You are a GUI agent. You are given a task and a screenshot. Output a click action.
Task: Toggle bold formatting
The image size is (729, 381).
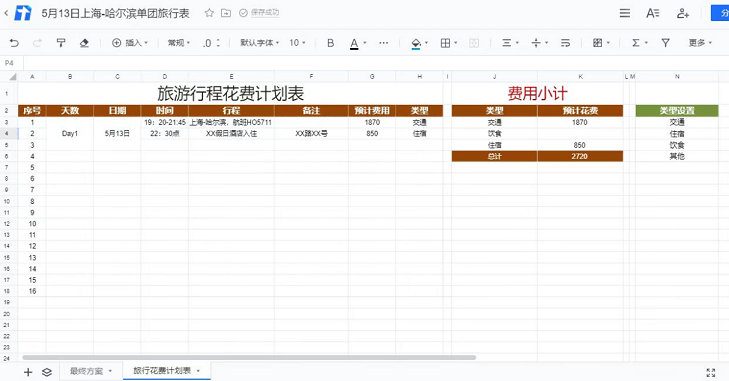331,43
